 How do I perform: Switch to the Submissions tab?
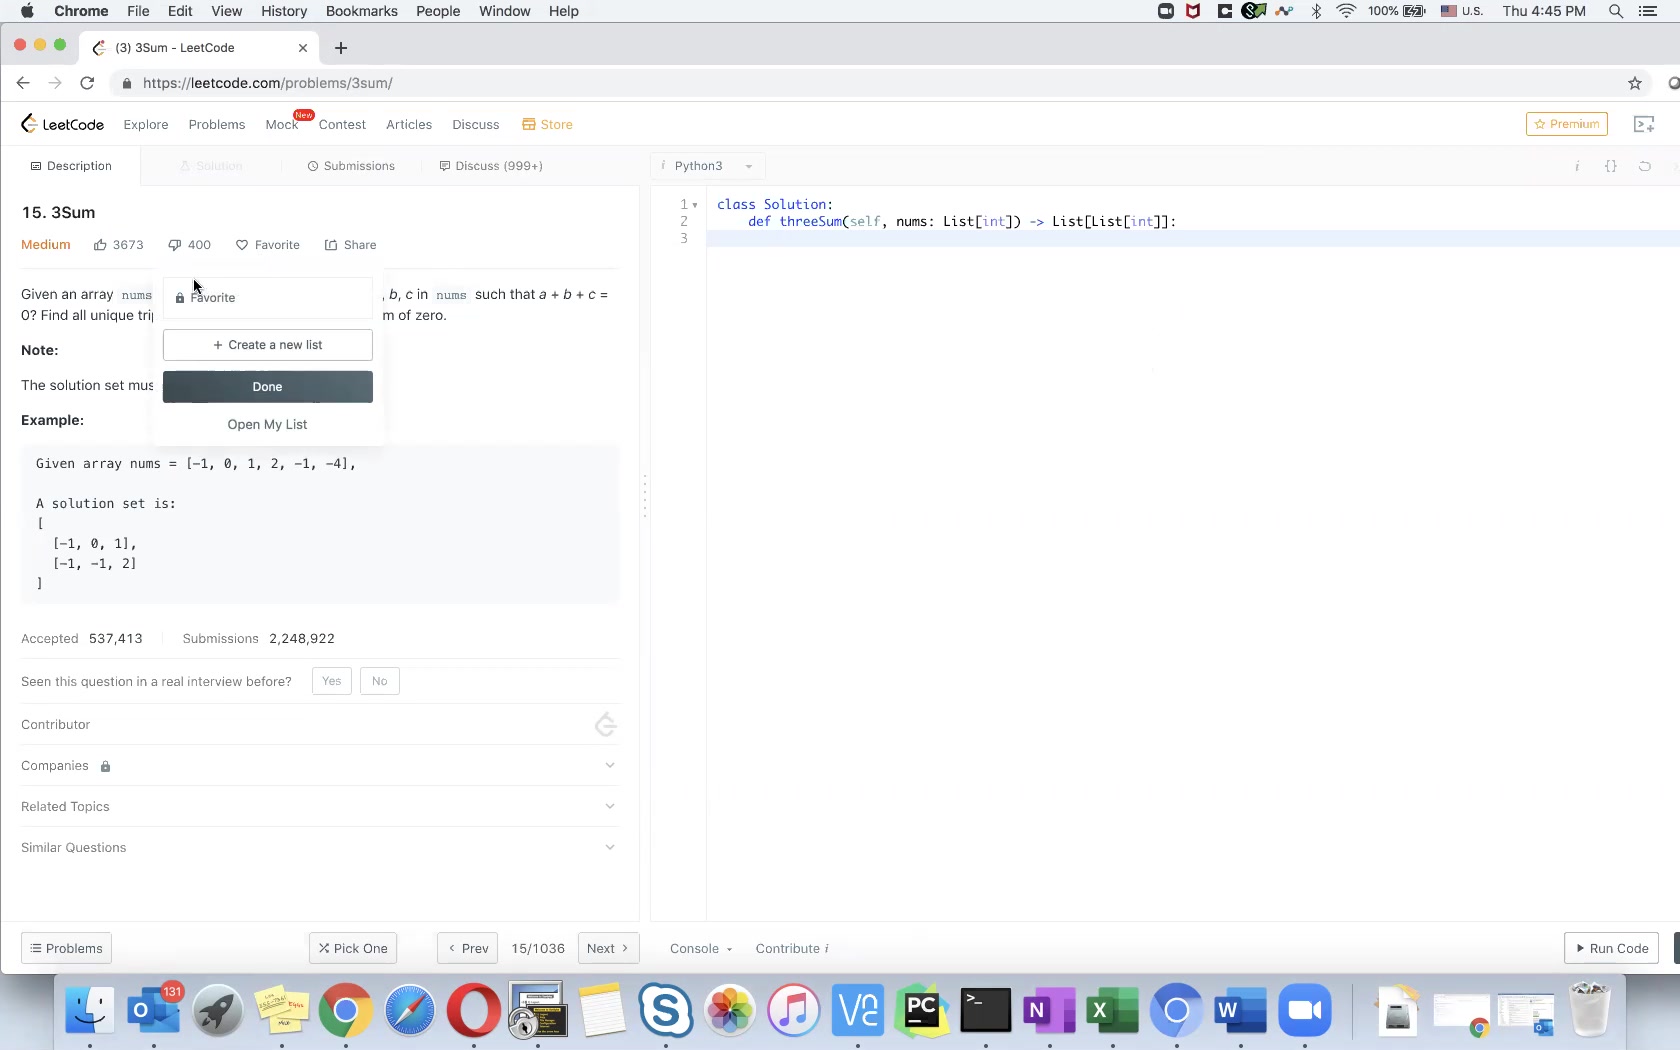[351, 166]
